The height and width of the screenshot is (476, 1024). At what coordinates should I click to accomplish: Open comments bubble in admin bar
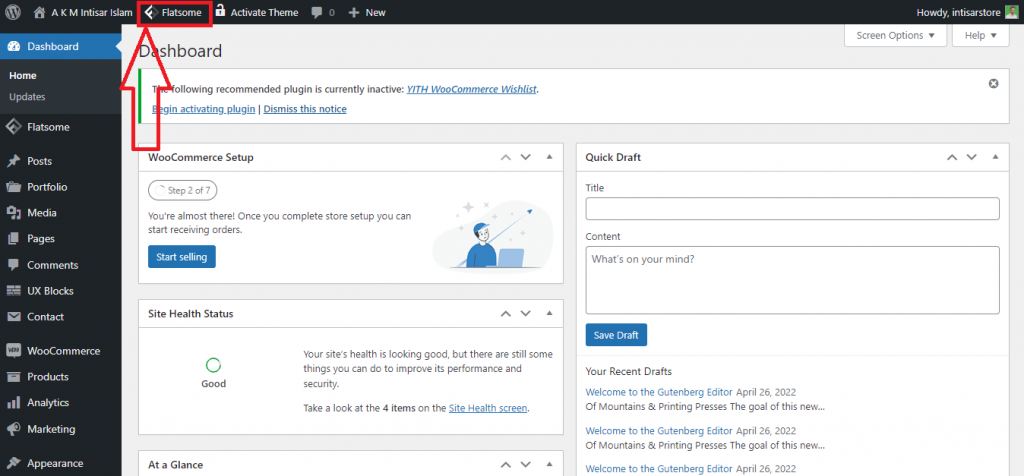click(x=323, y=12)
